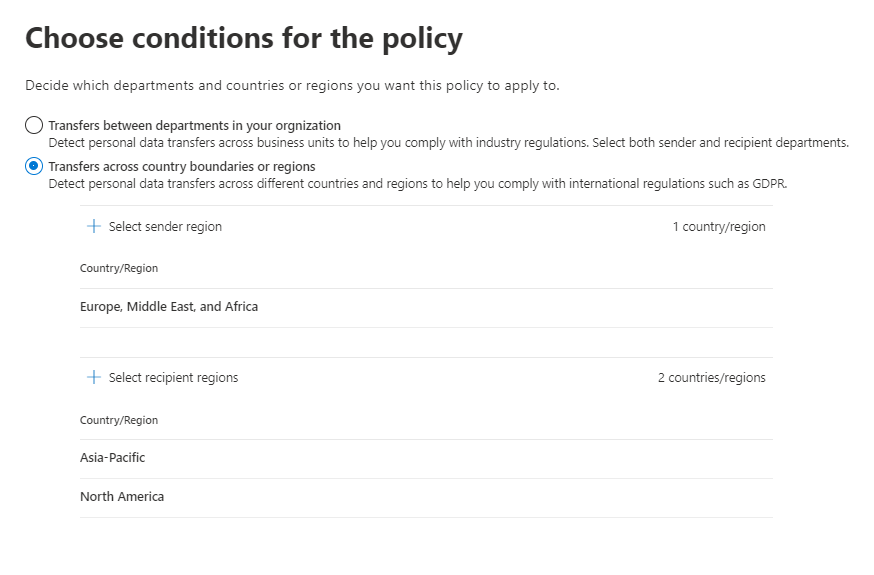Click the Country/Region header in the recipient list
874x575 pixels.
119,420
